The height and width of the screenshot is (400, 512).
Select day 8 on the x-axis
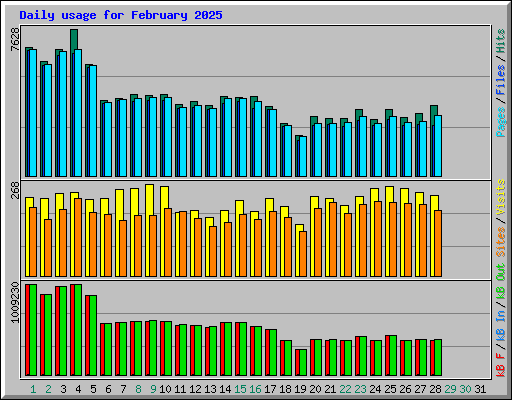pos(138,389)
